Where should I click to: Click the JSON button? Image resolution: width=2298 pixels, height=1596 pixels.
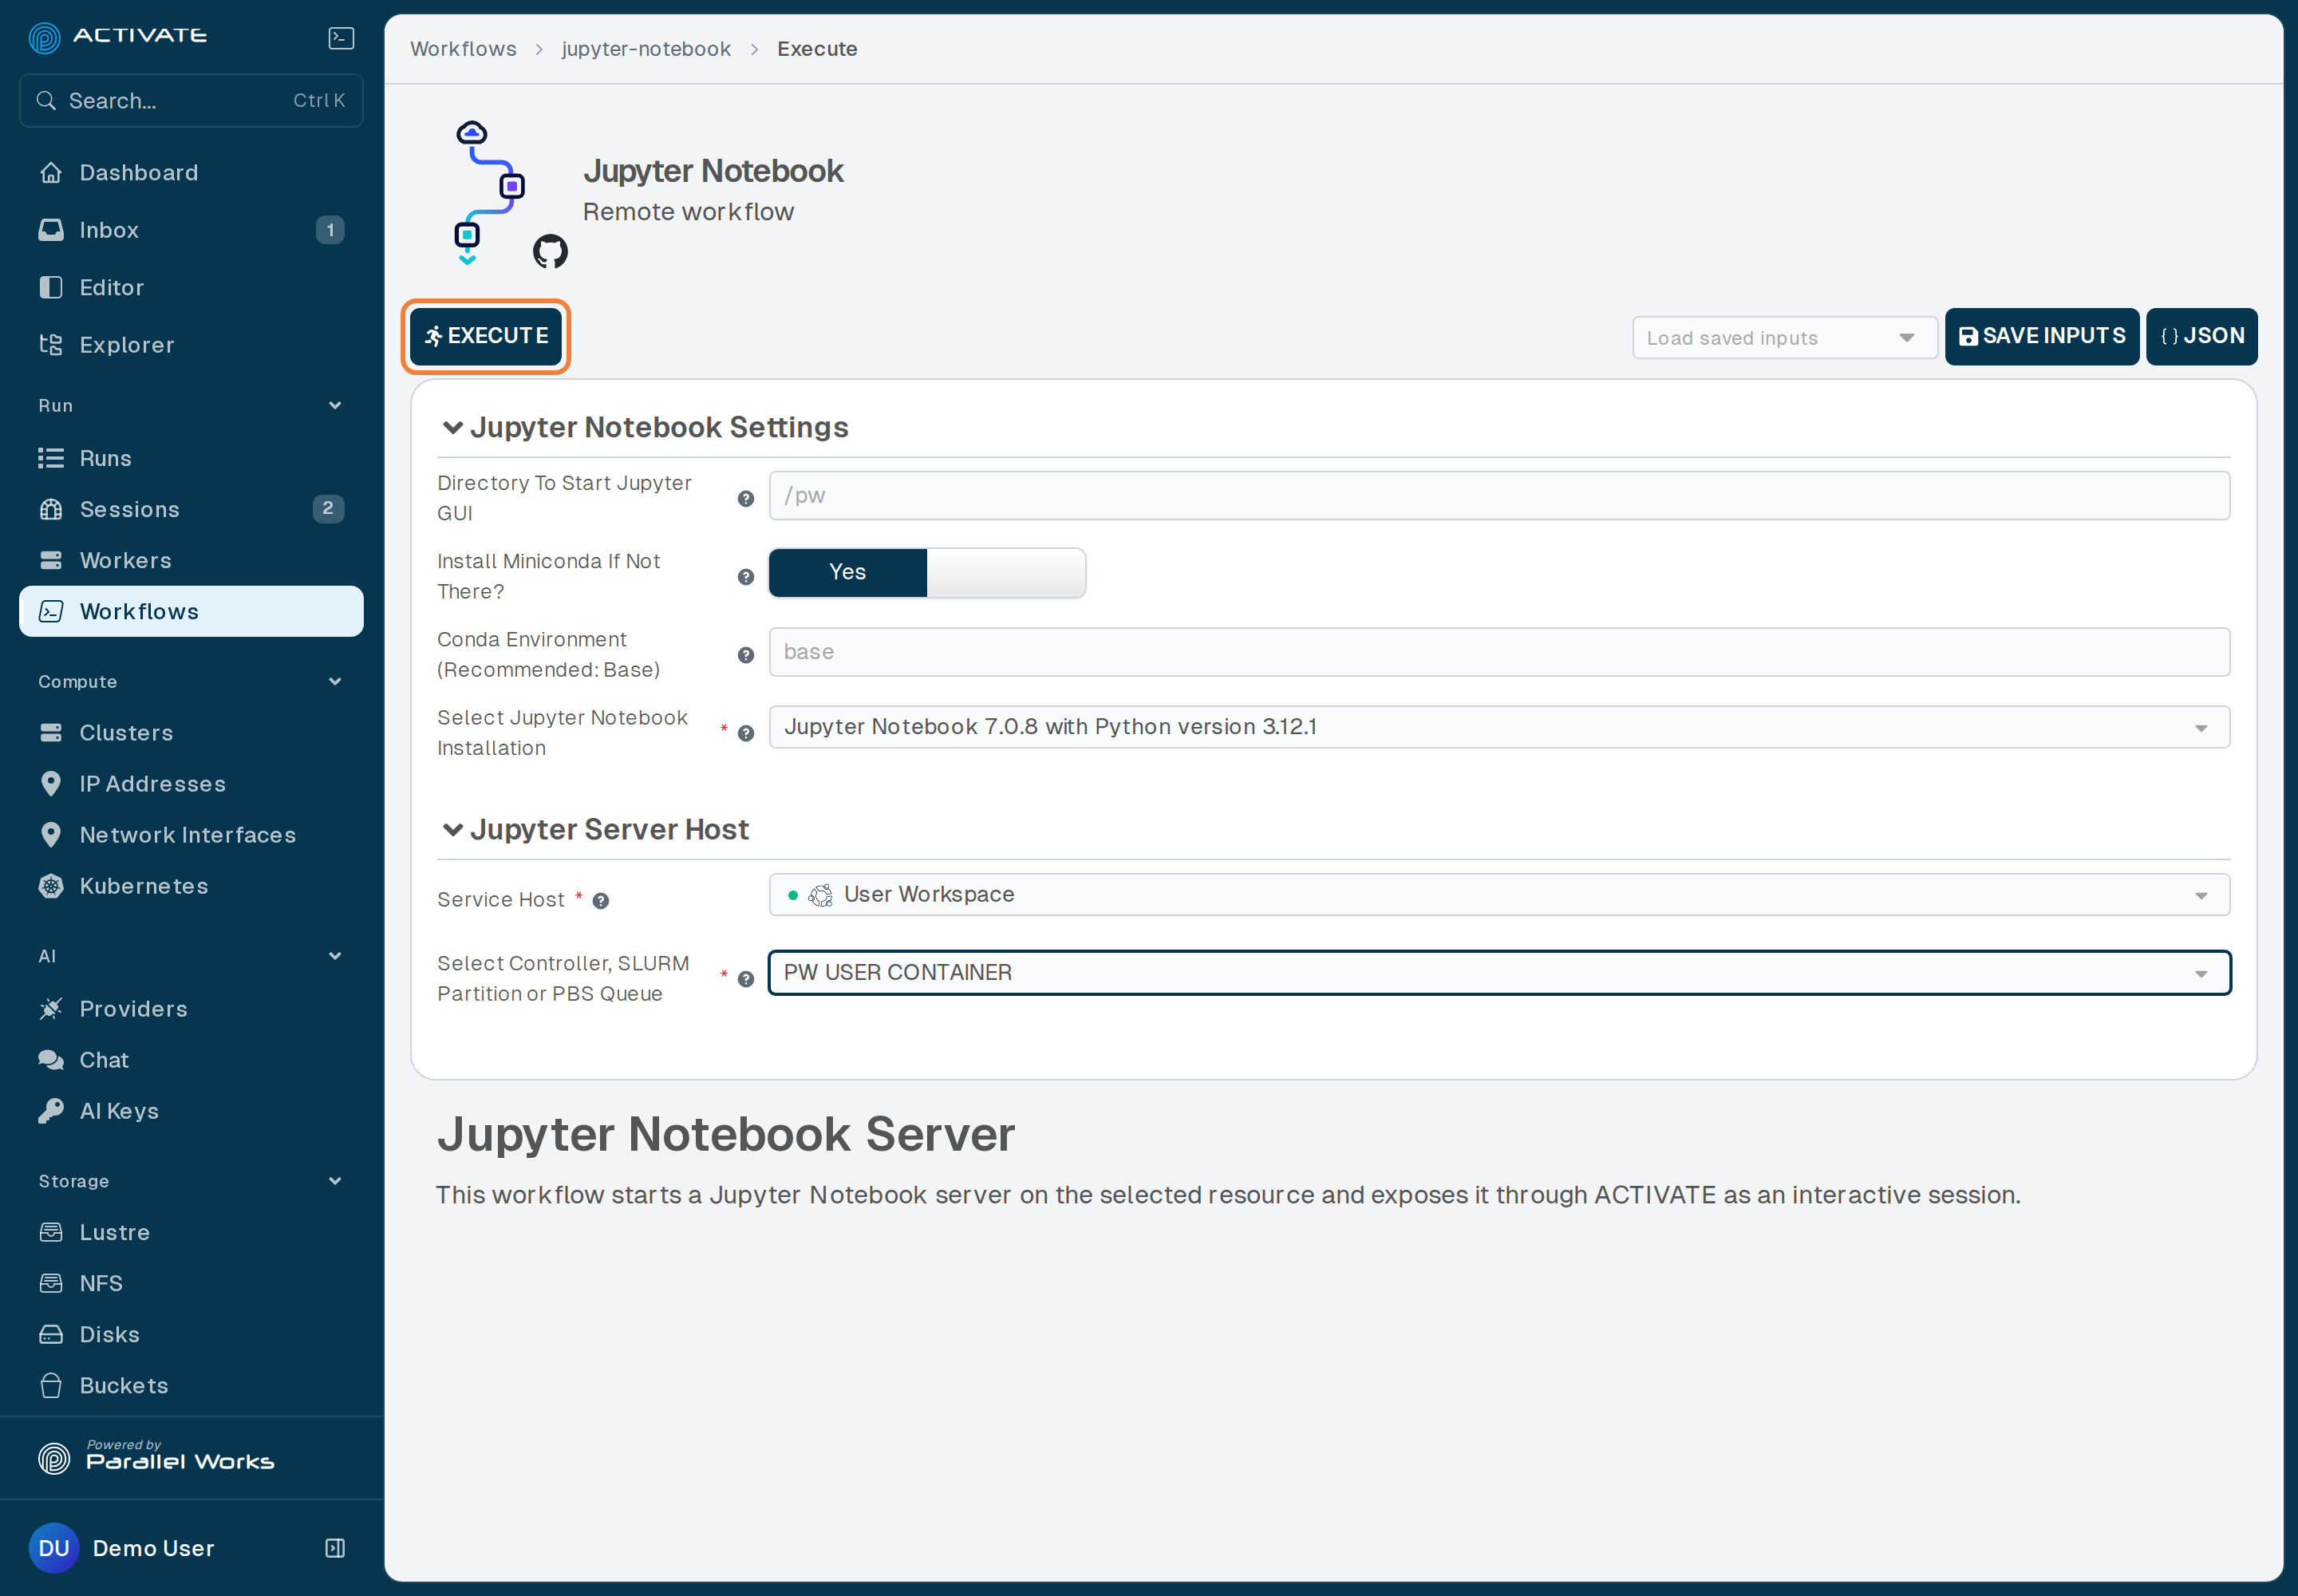[x=2201, y=336]
